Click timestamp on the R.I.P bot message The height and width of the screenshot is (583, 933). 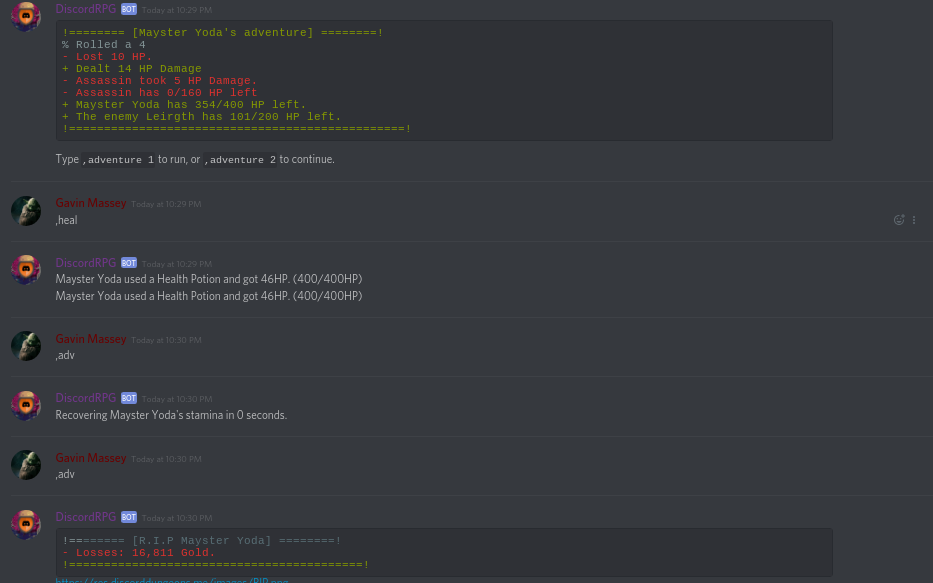point(177,518)
